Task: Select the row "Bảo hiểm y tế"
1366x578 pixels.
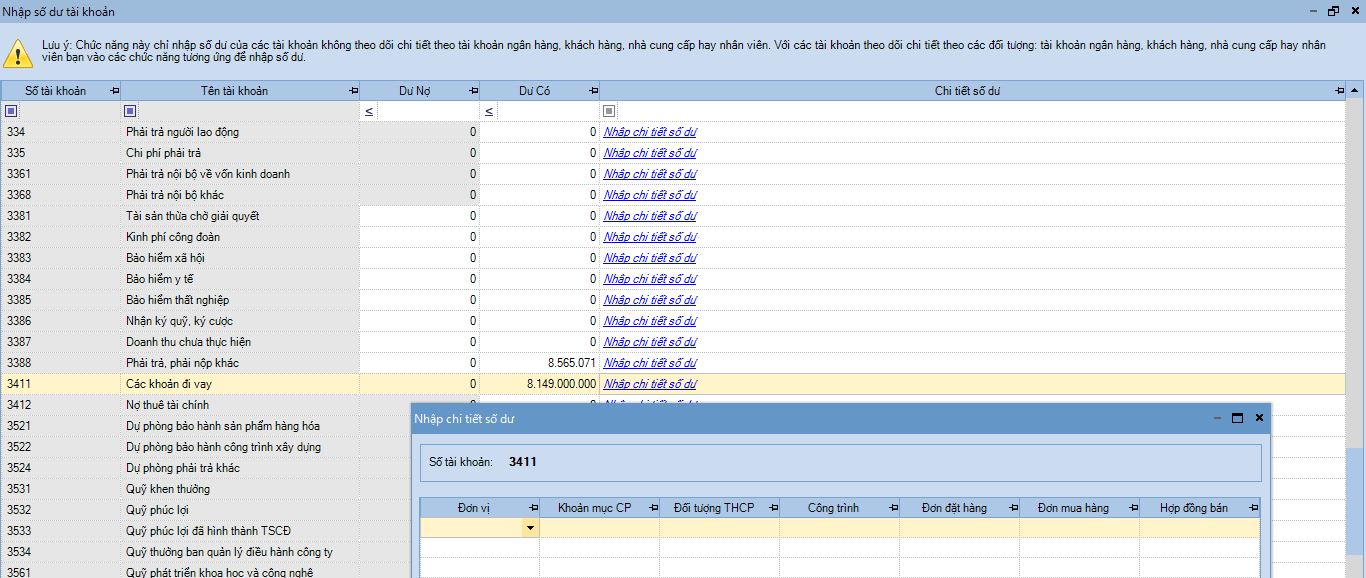Action: 673,279
